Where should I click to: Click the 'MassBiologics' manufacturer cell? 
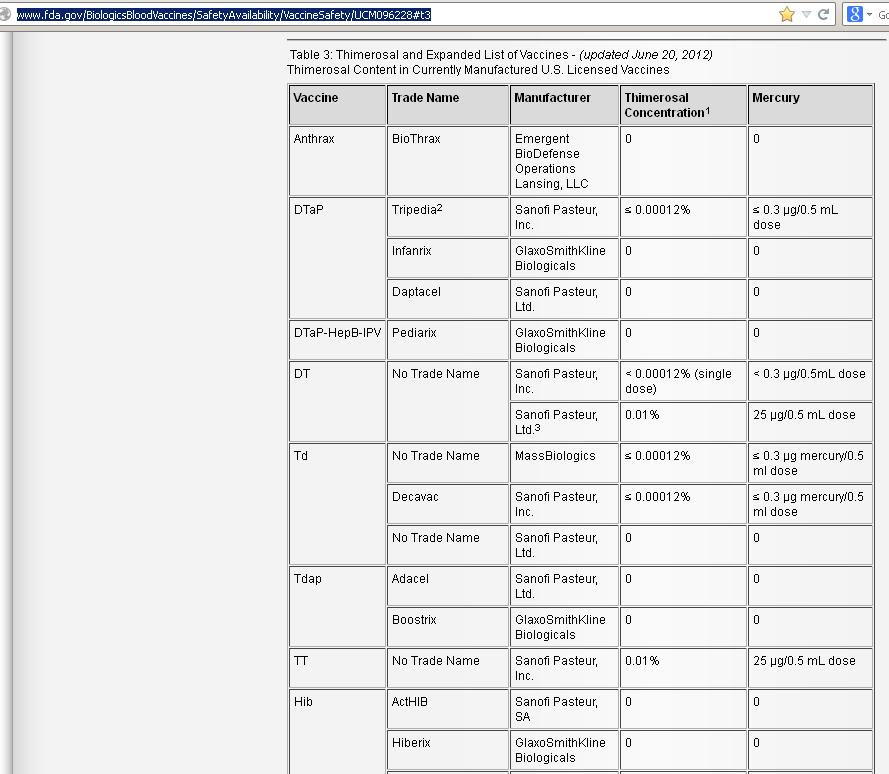coord(564,463)
